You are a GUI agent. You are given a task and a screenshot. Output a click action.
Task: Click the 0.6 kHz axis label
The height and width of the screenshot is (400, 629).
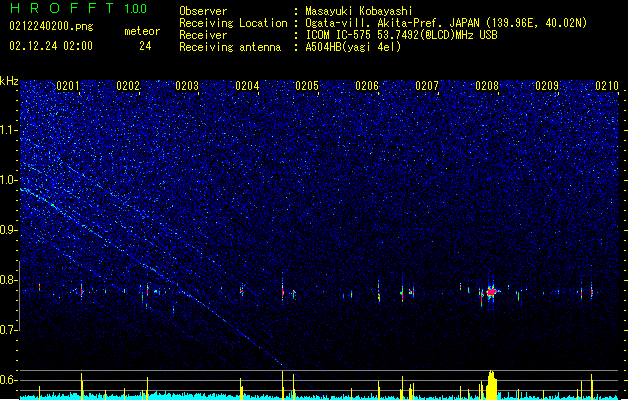[x=9, y=380]
